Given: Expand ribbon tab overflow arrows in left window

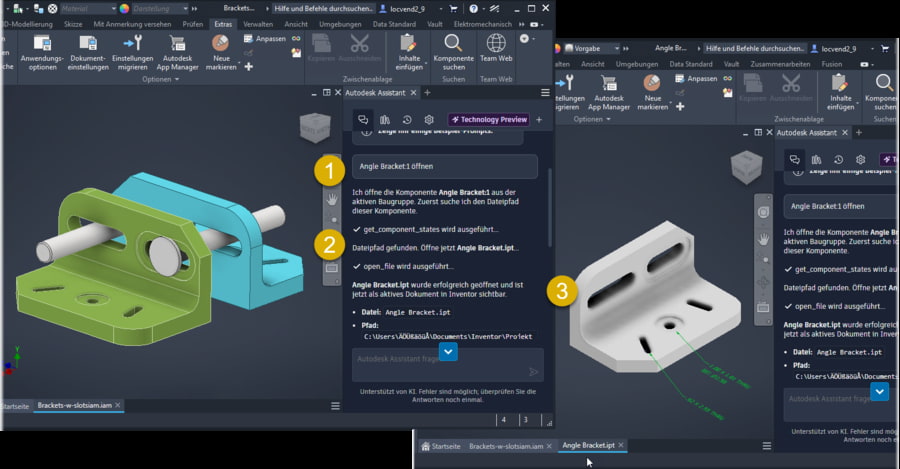Looking at the screenshot, I should [522, 24].
